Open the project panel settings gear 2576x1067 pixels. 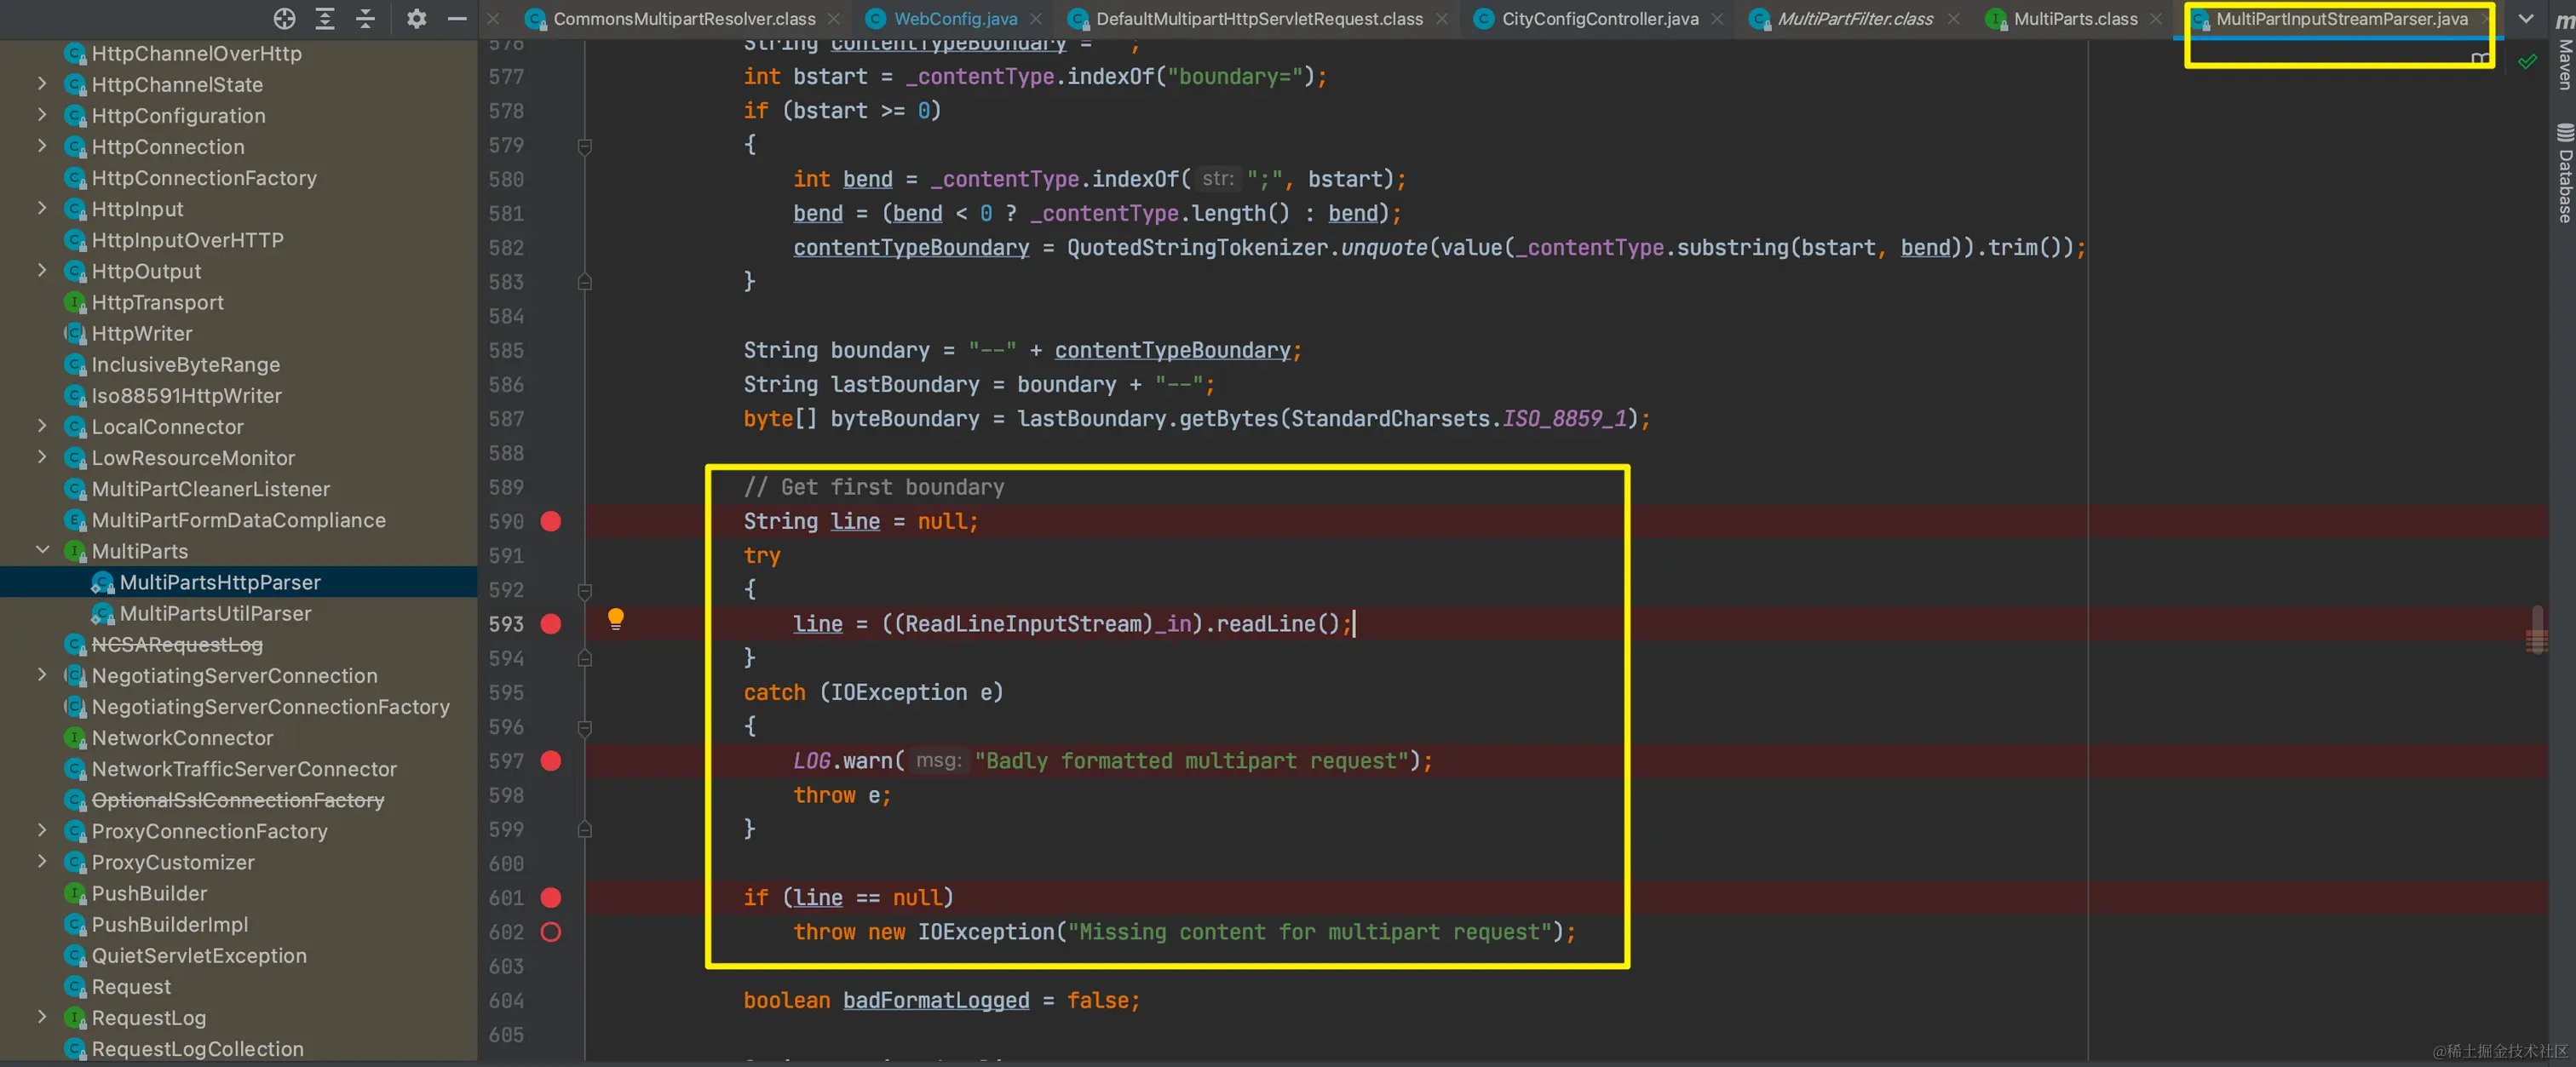(x=416, y=18)
